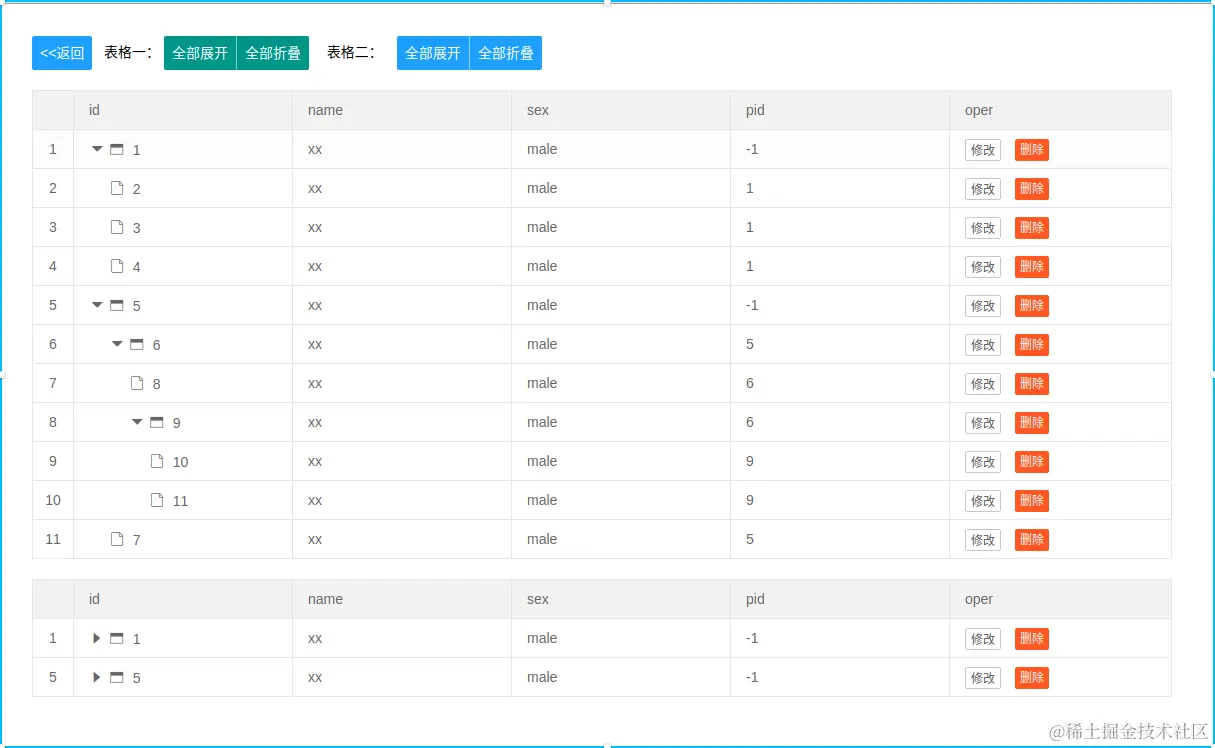Click the folder icon of id 1 in table one
Image resolution: width=1215 pixels, height=748 pixels.
(117, 149)
